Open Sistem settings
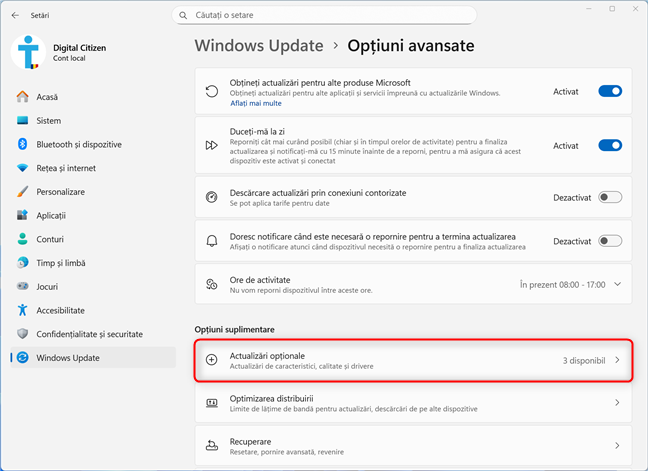The width and height of the screenshot is (648, 471). click(x=93, y=121)
